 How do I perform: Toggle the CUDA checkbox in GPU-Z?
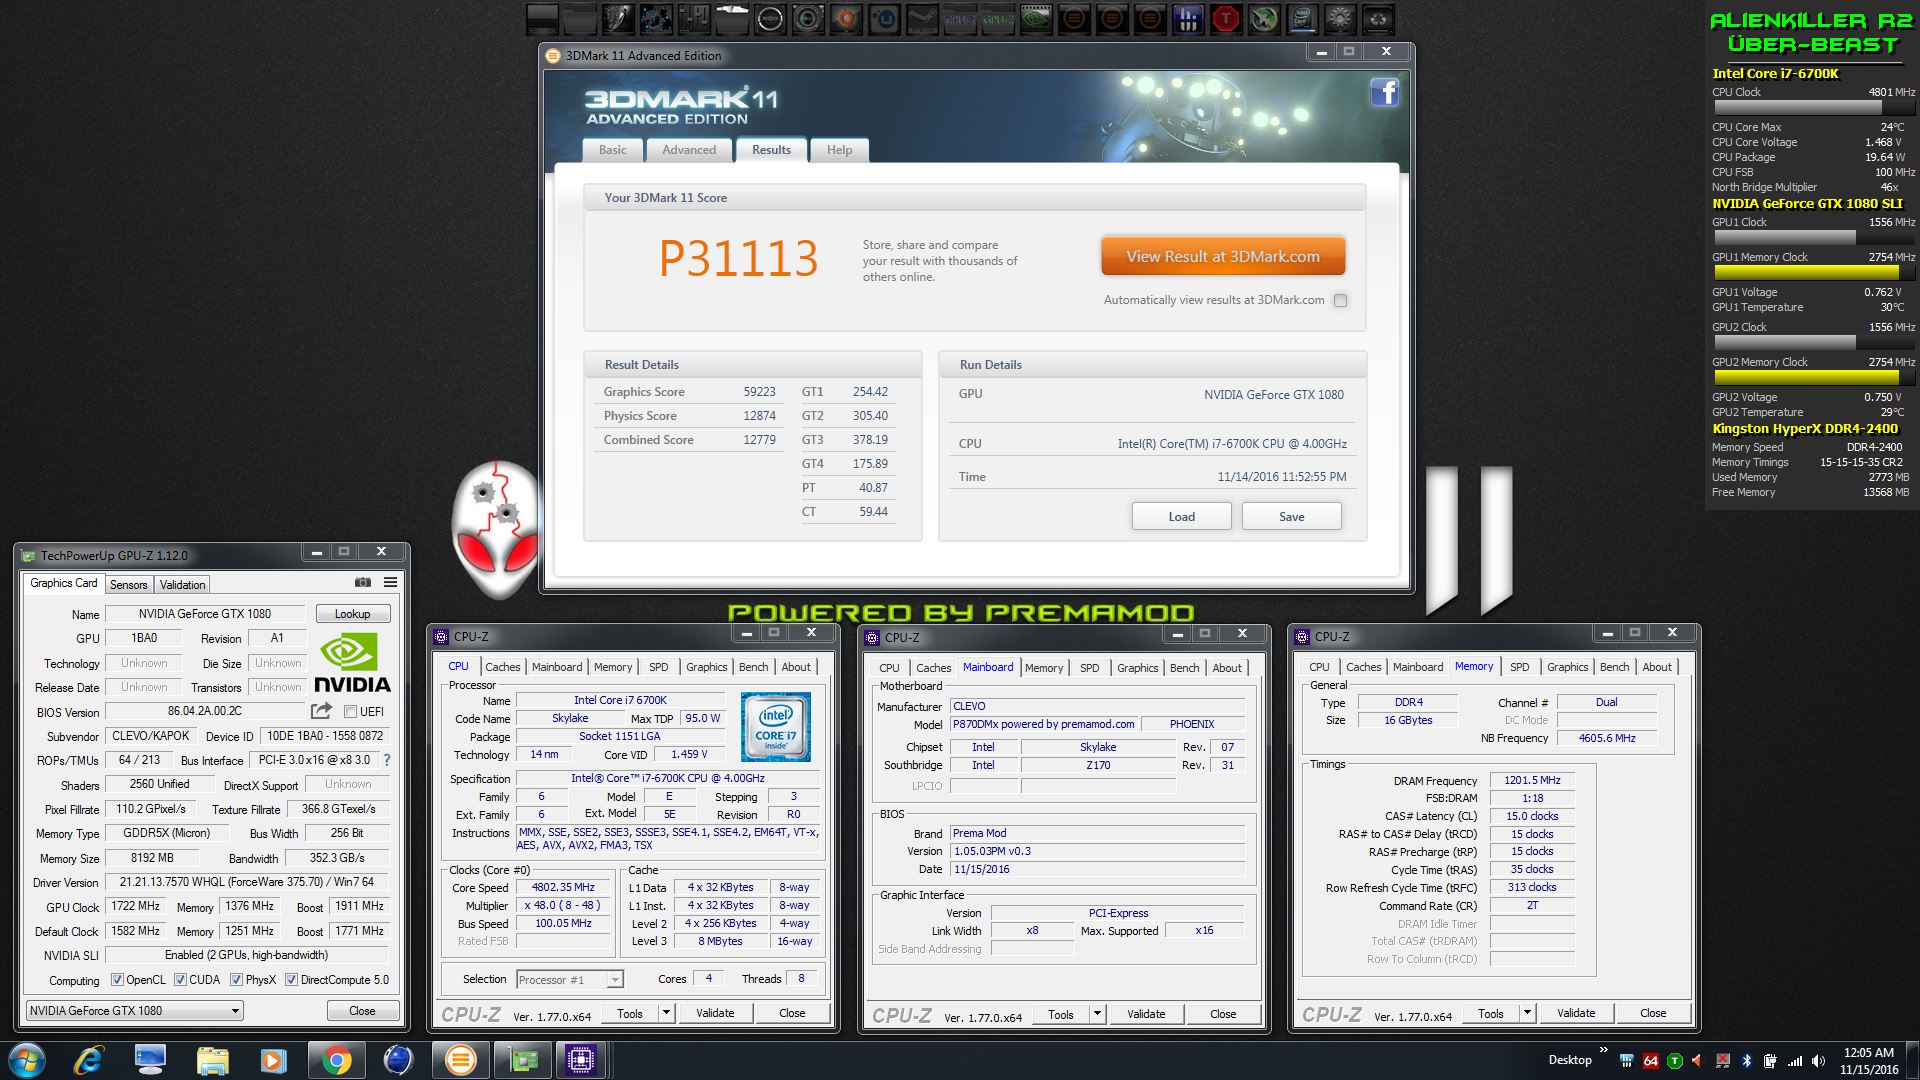coord(181,980)
